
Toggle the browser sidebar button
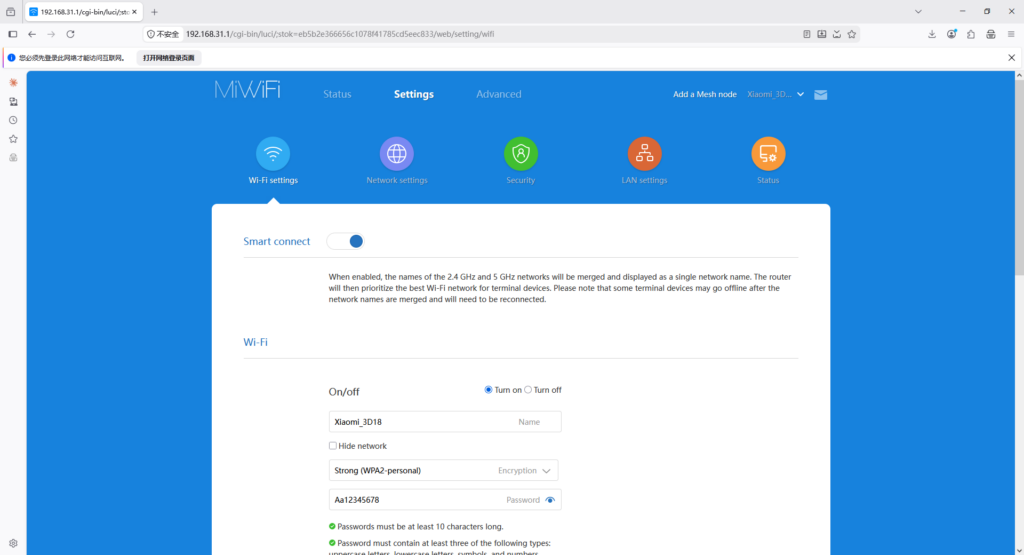coord(12,34)
